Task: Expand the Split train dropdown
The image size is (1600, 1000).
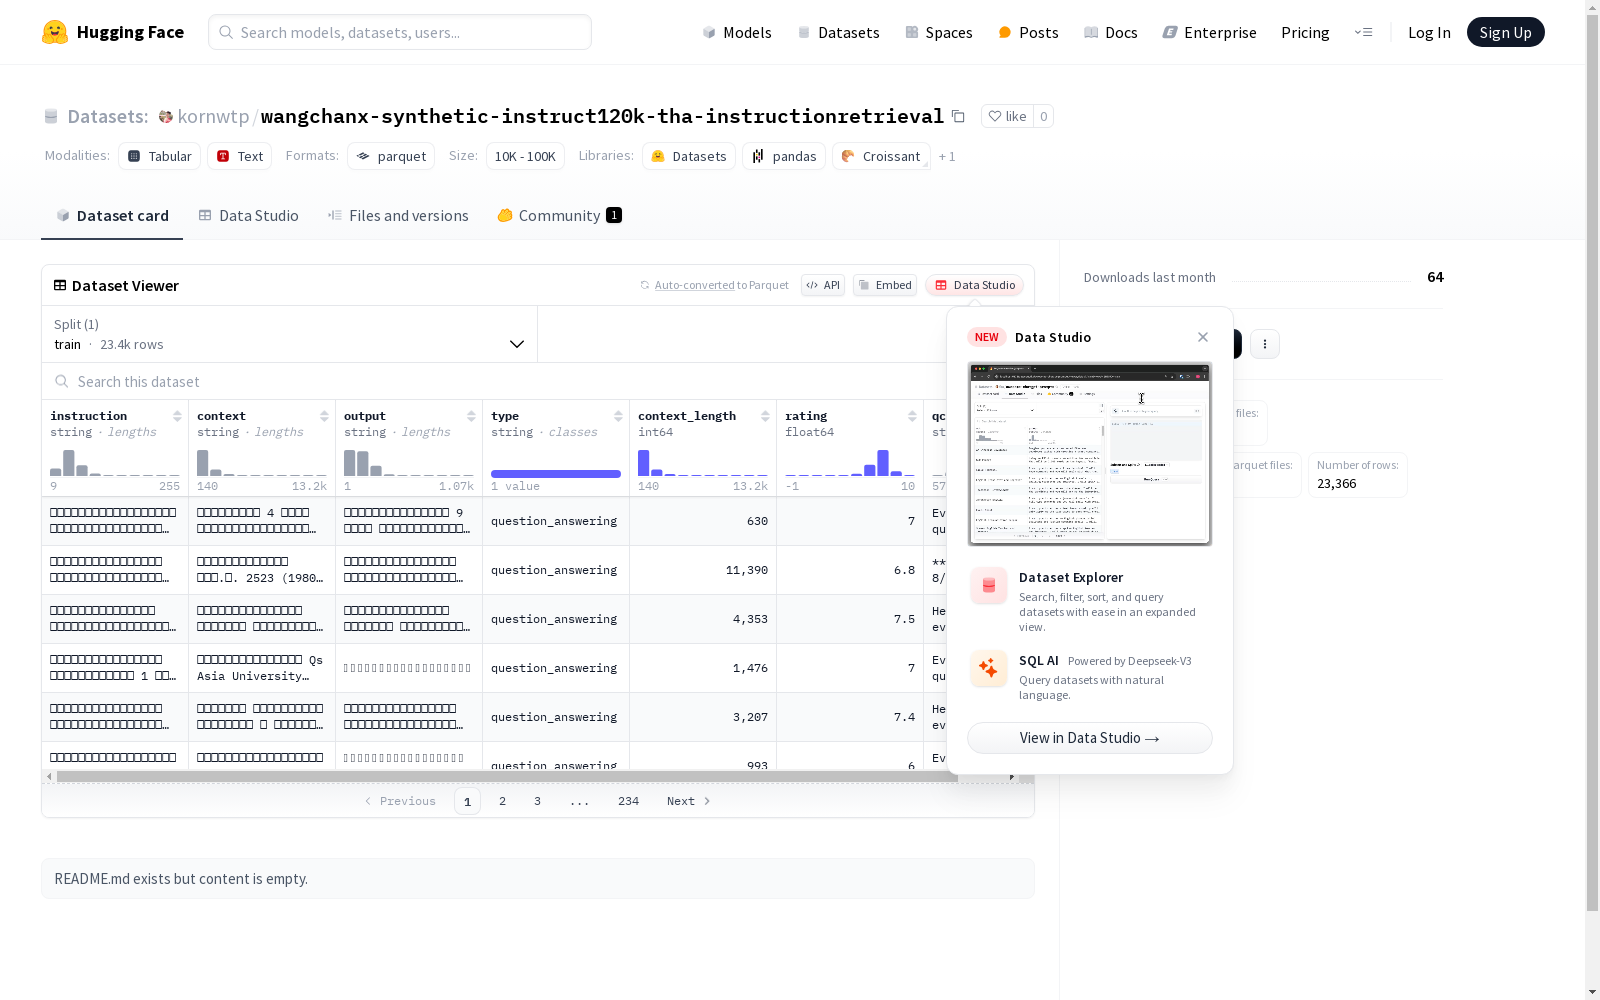Action: (290, 334)
